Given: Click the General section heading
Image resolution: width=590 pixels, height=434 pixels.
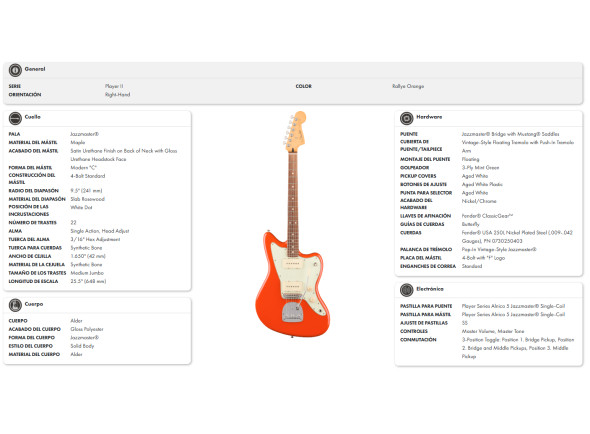Looking at the screenshot, I should (35, 69).
